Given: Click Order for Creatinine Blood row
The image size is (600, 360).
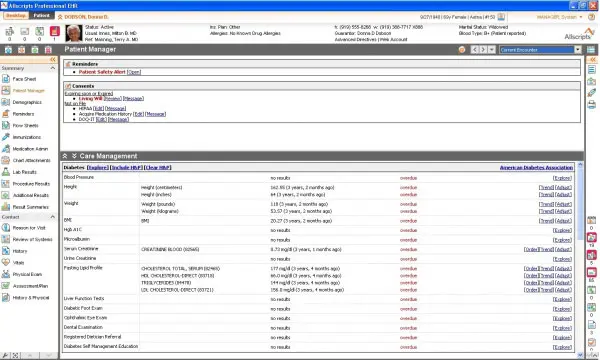Looking at the screenshot, I should (x=531, y=249).
